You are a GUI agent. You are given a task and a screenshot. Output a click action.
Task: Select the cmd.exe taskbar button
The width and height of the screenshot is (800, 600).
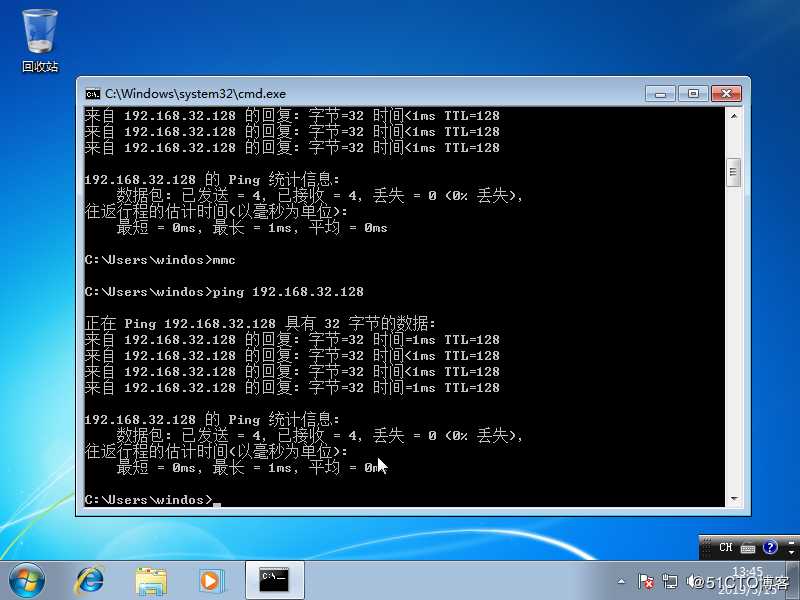pyautogui.click(x=274, y=580)
